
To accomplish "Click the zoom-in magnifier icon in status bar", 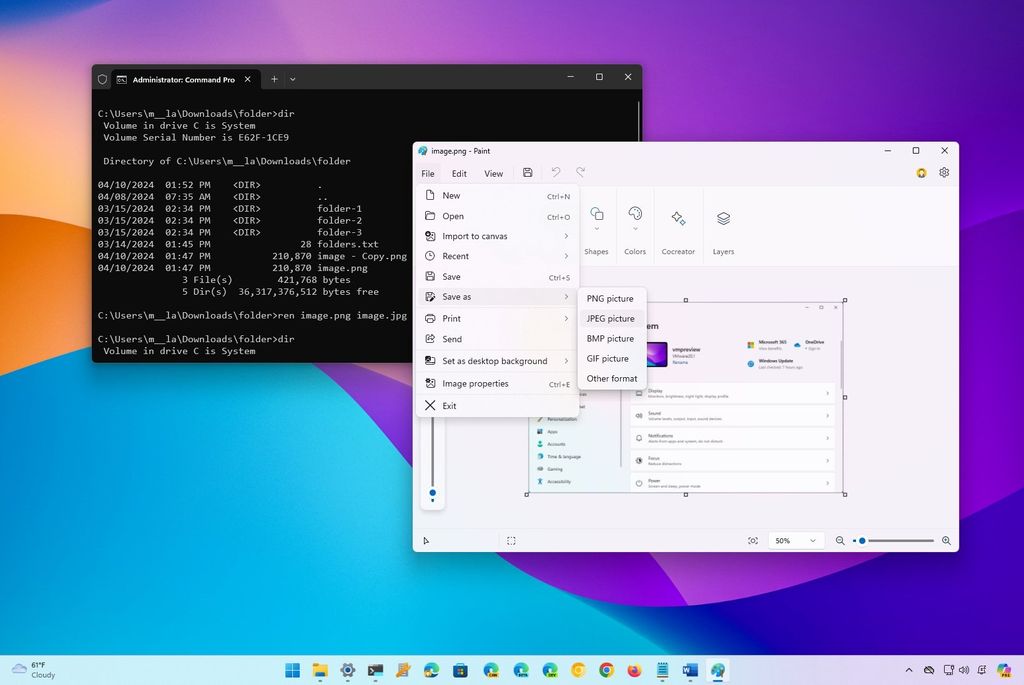I will pos(946,540).
